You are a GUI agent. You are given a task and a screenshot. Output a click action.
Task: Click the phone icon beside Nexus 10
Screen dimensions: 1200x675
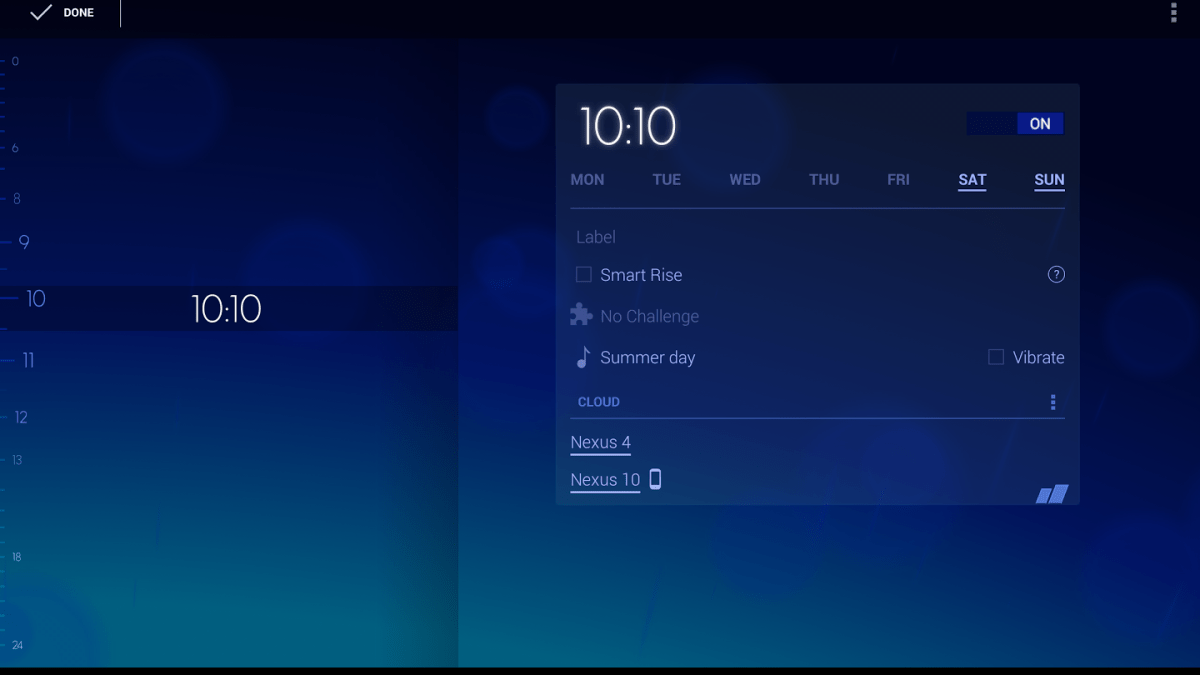pos(655,479)
